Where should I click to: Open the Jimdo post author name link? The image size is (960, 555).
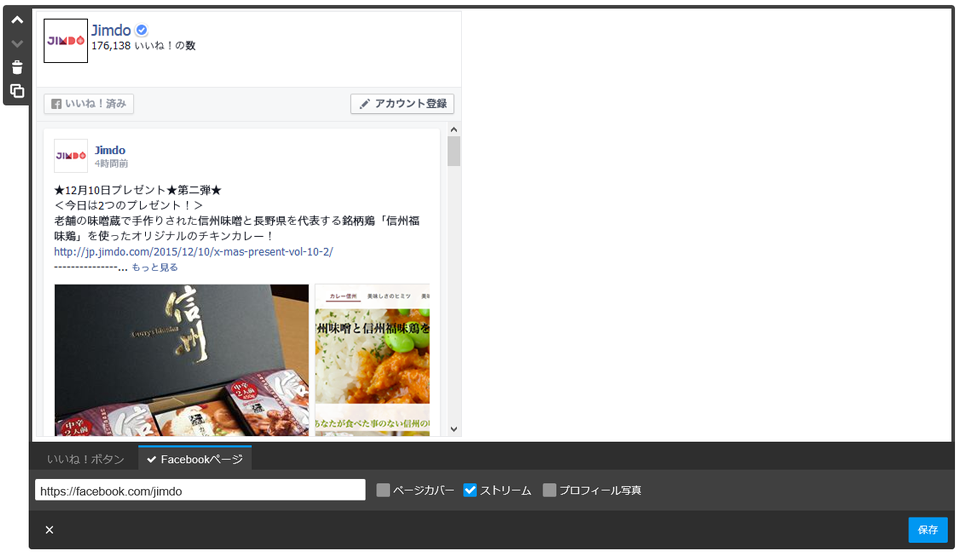point(110,150)
